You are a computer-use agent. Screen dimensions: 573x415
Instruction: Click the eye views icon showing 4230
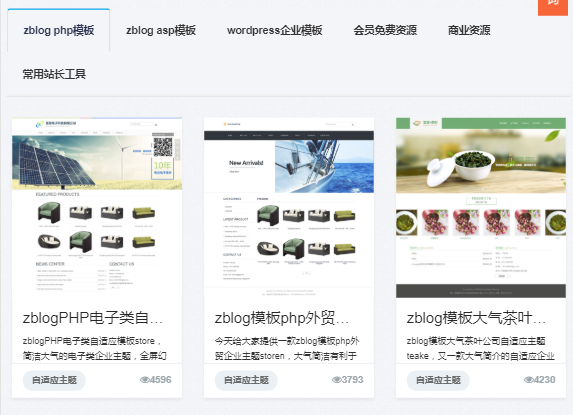(x=529, y=380)
